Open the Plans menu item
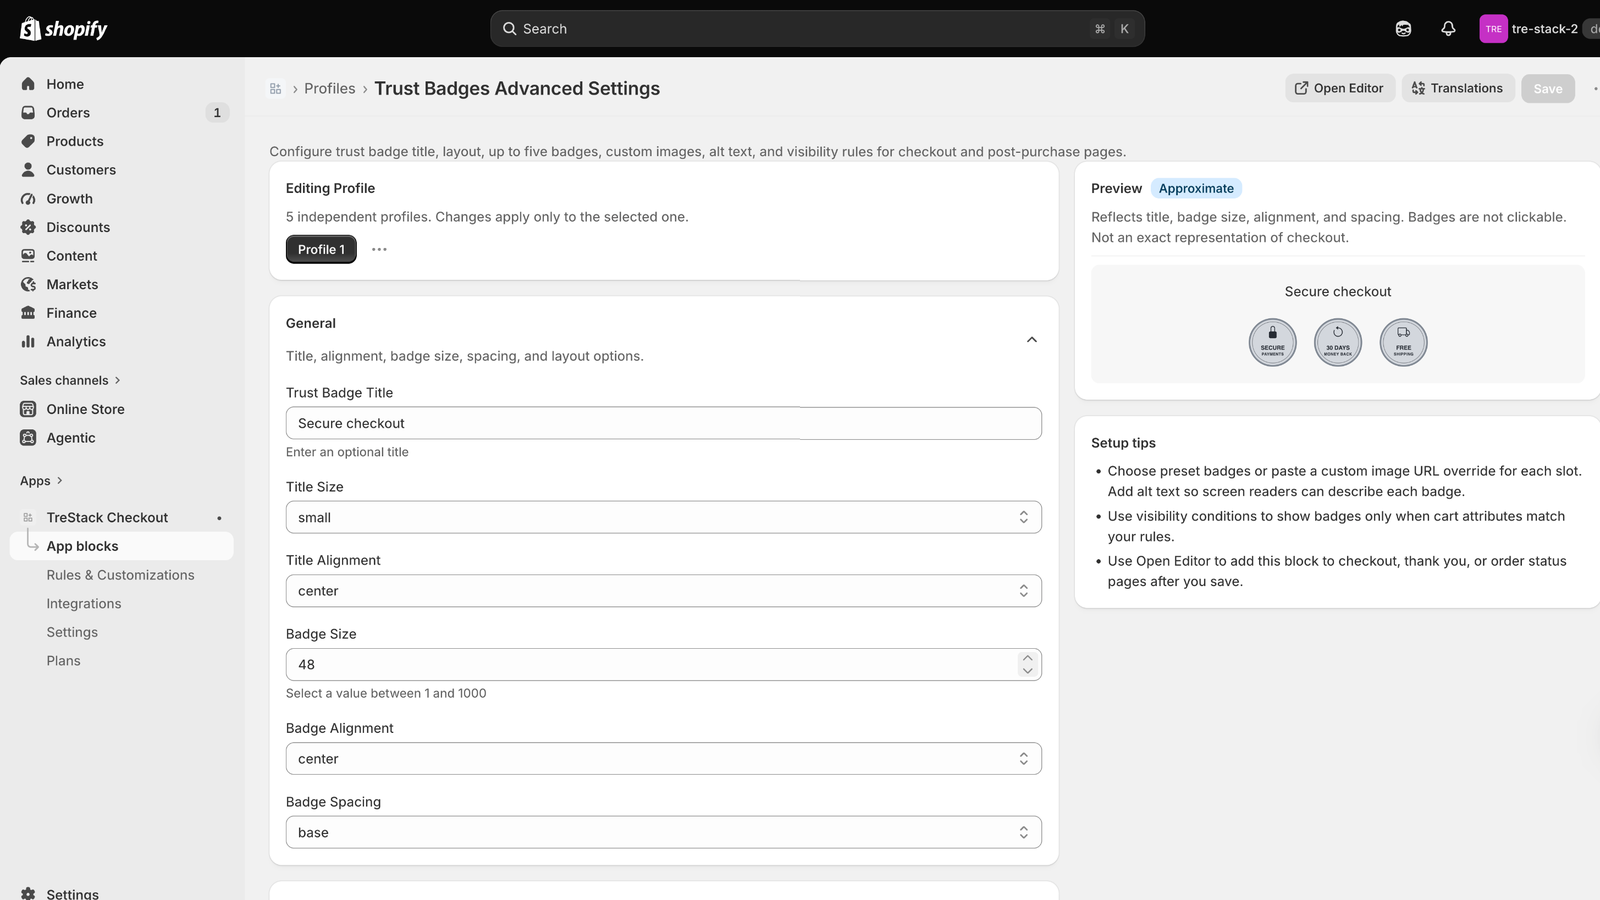 [x=63, y=661]
